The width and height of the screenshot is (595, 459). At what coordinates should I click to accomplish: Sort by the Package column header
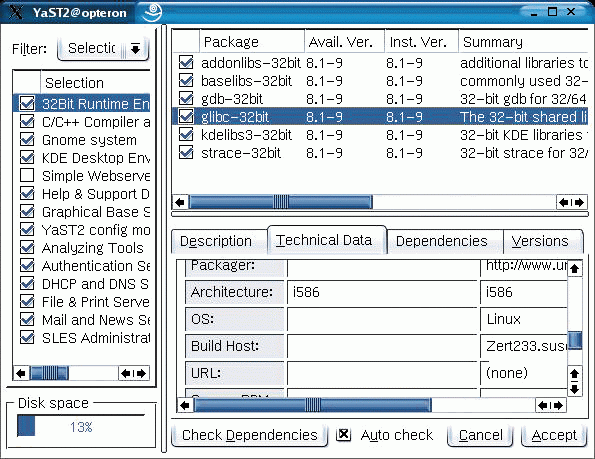pos(252,42)
